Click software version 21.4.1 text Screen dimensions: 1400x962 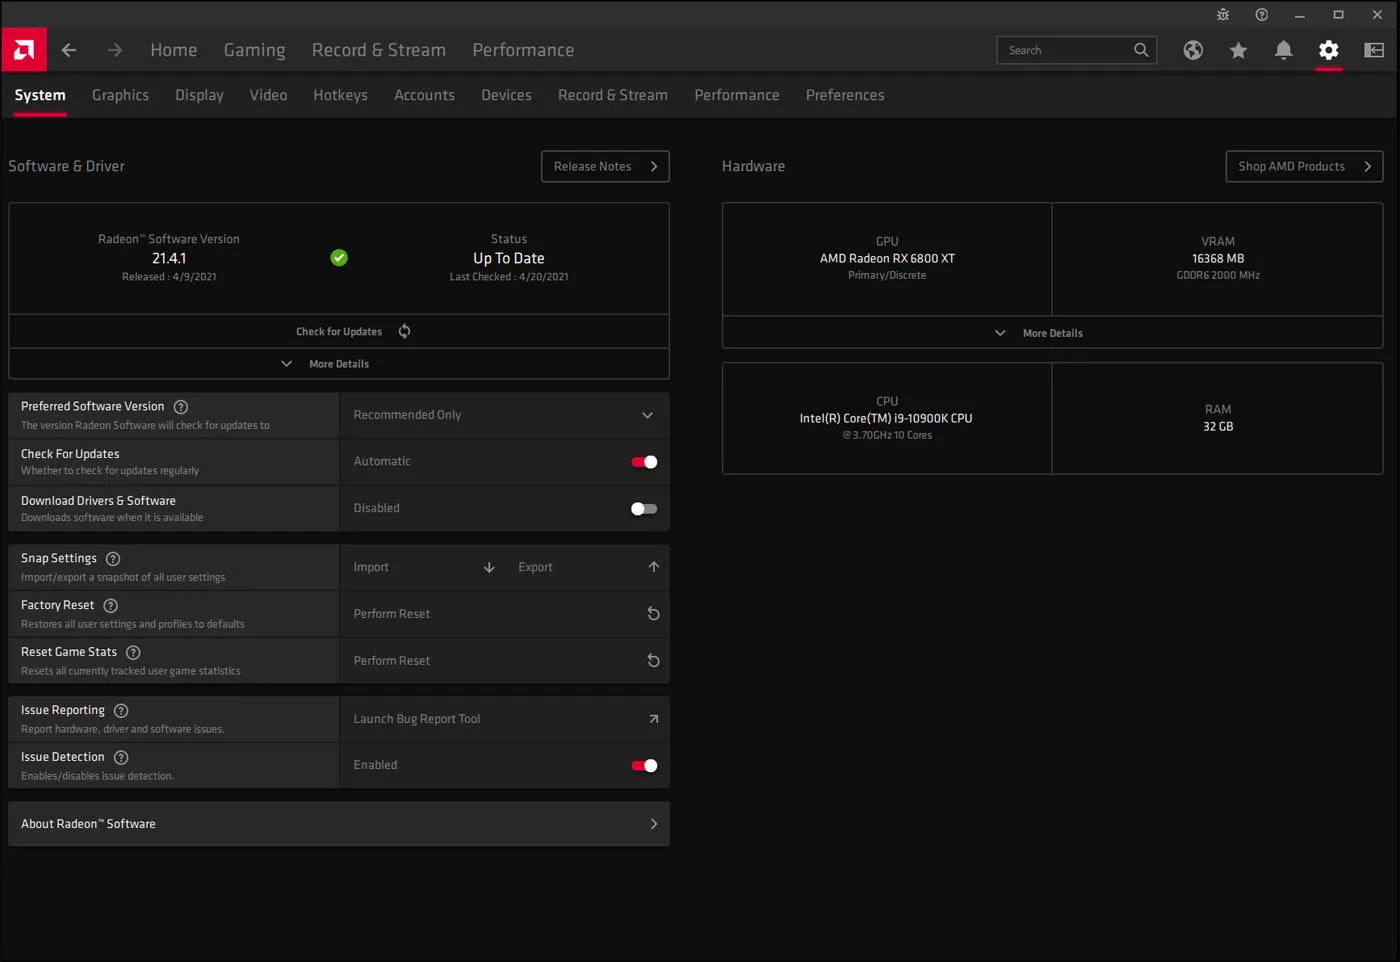169,258
